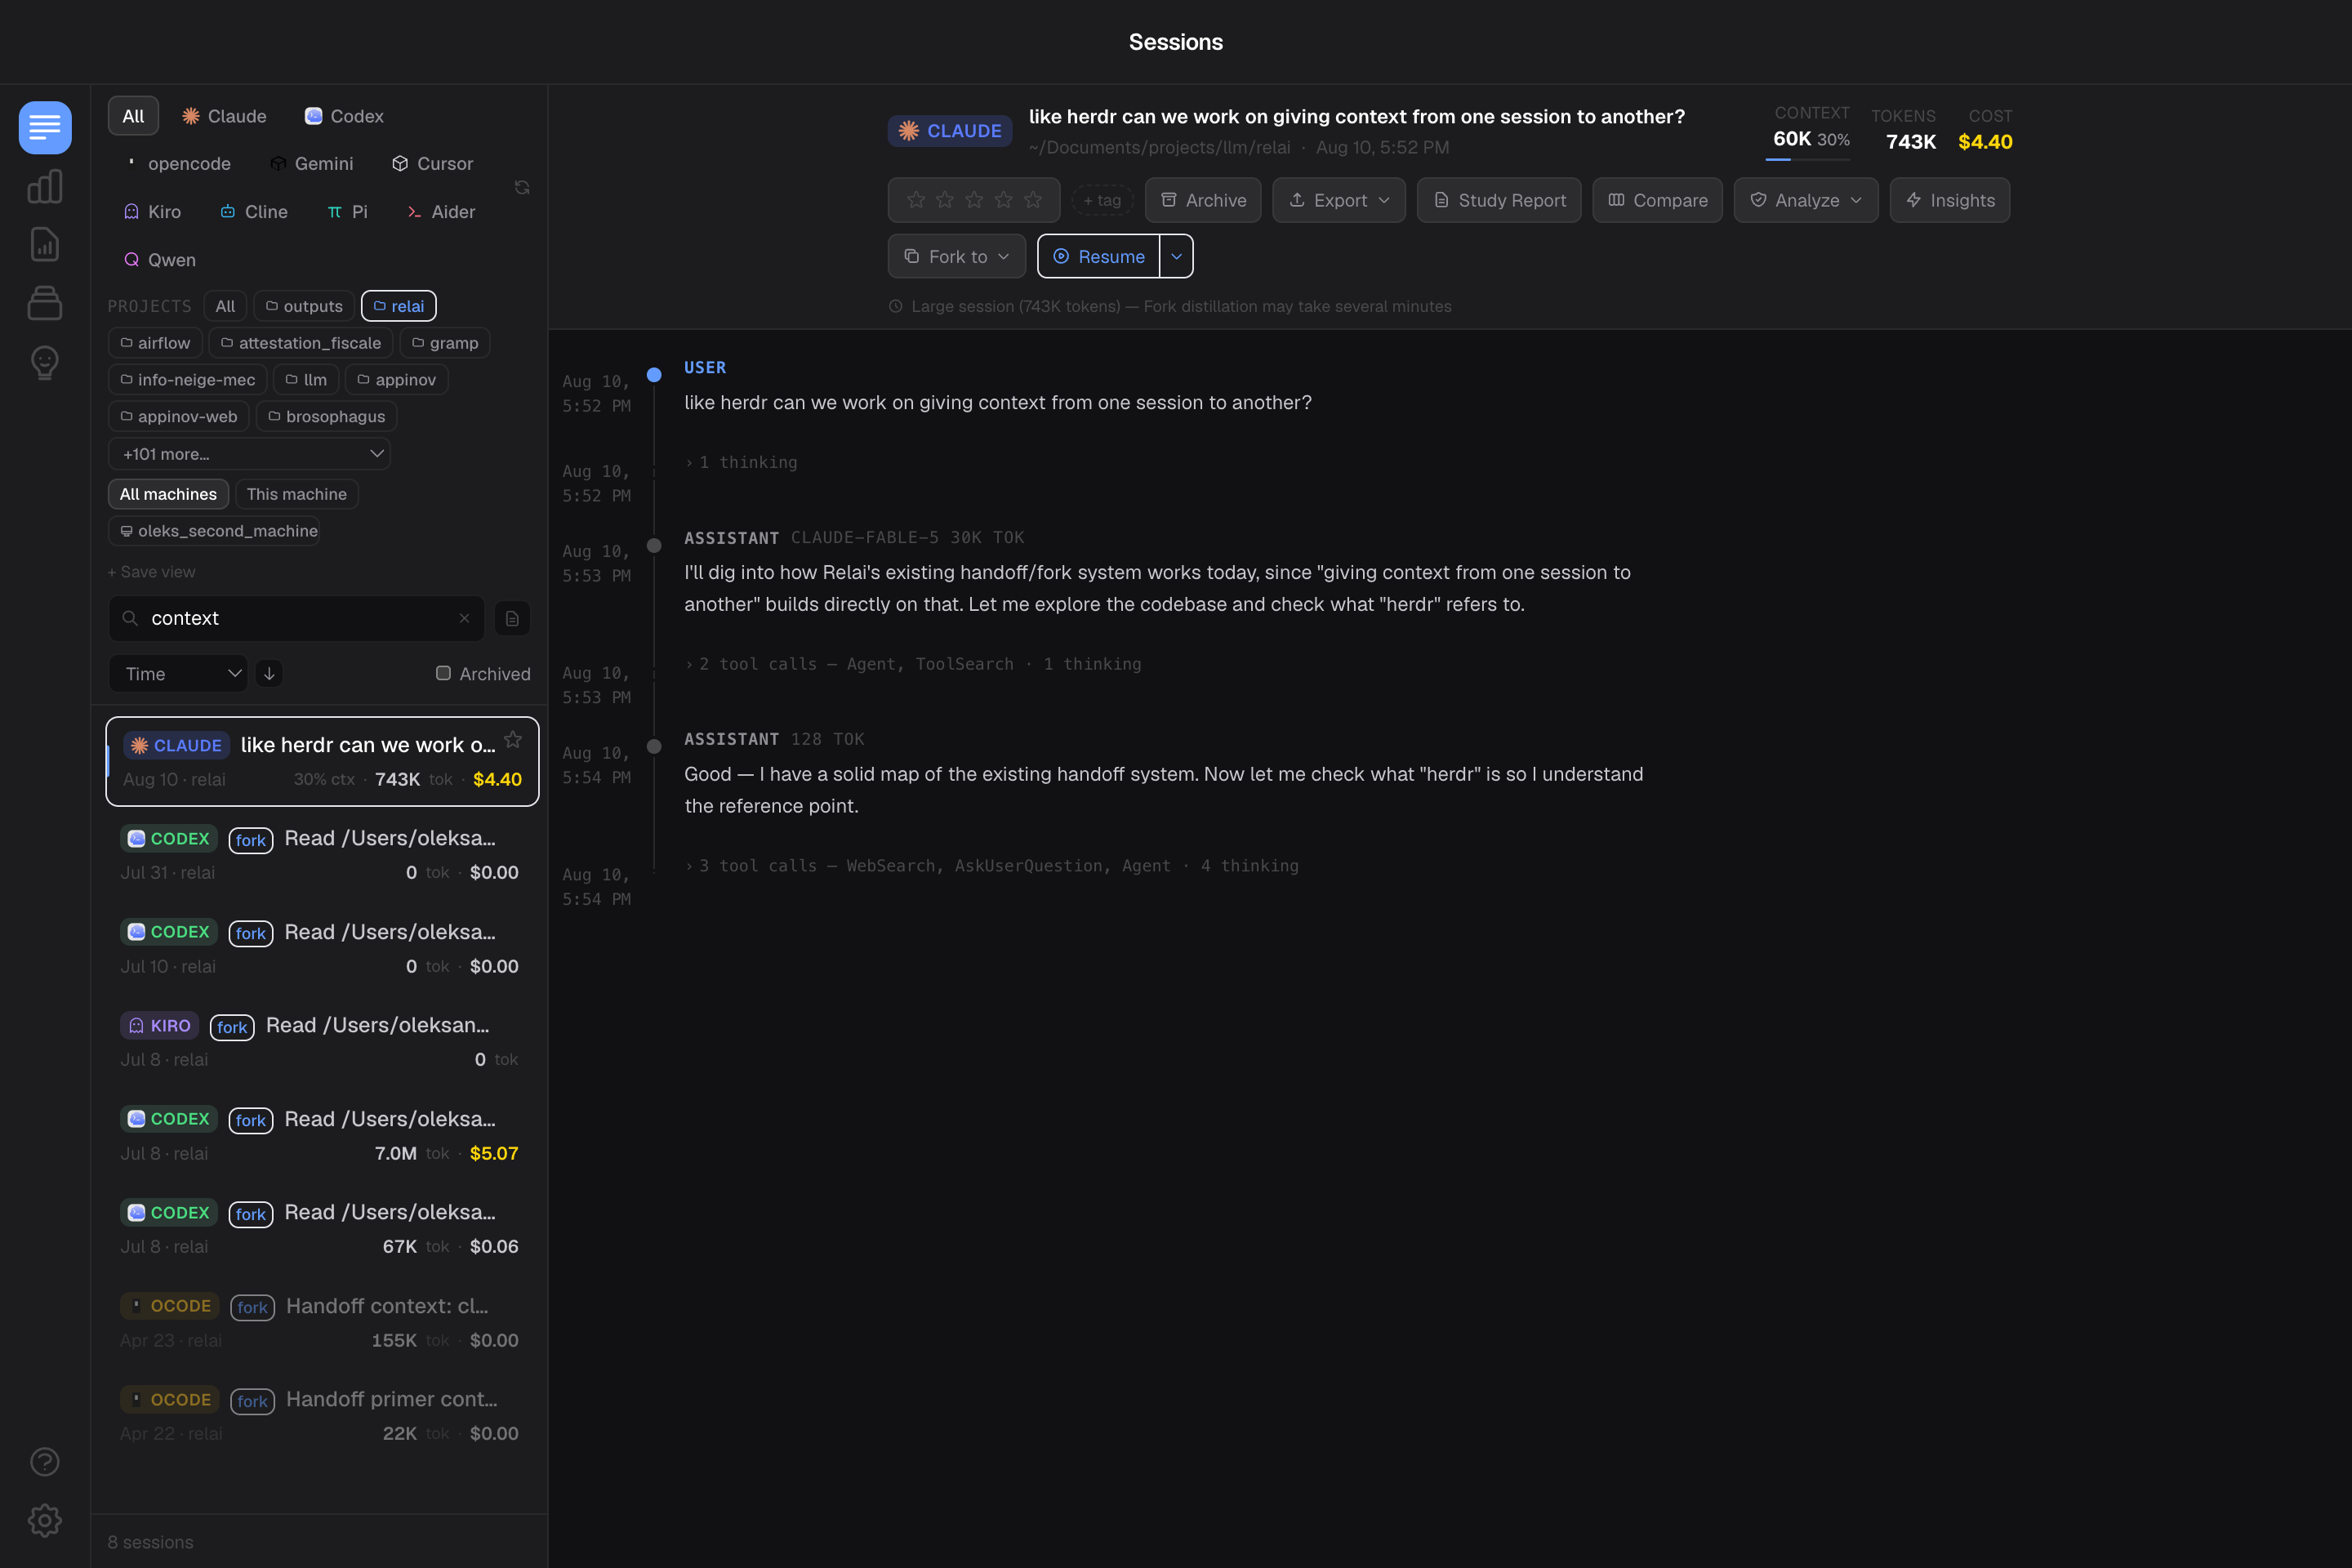Open Codex session dated Jul 31

point(321,855)
